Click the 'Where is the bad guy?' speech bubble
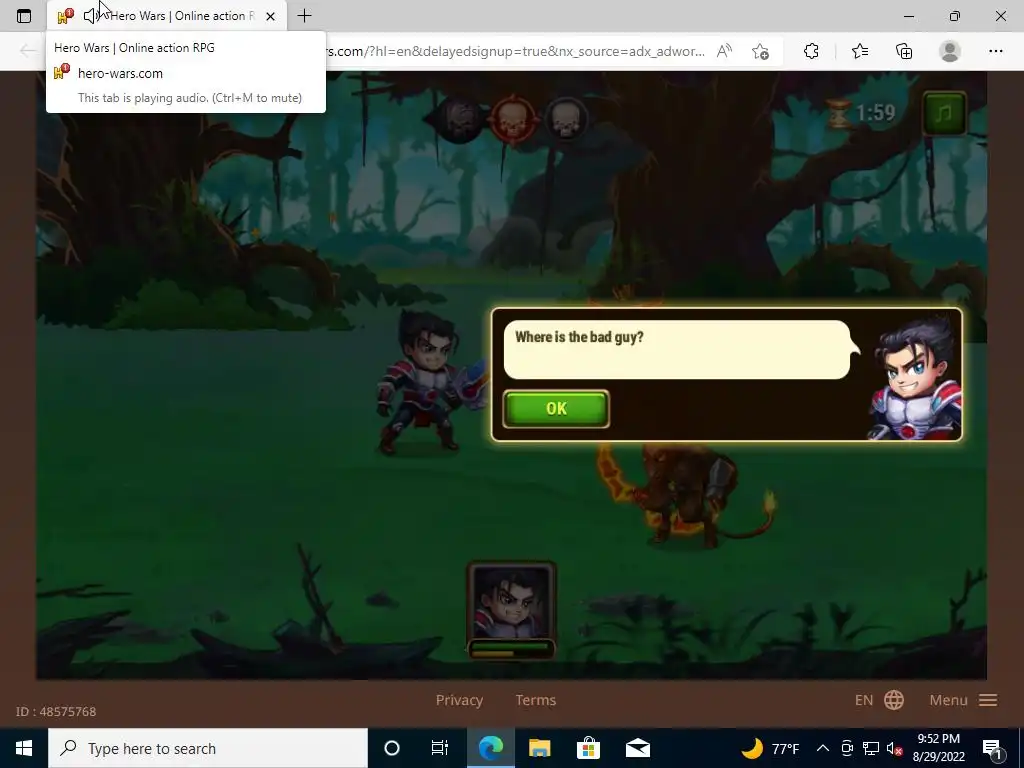Screen dimensions: 1024x768 677,349
